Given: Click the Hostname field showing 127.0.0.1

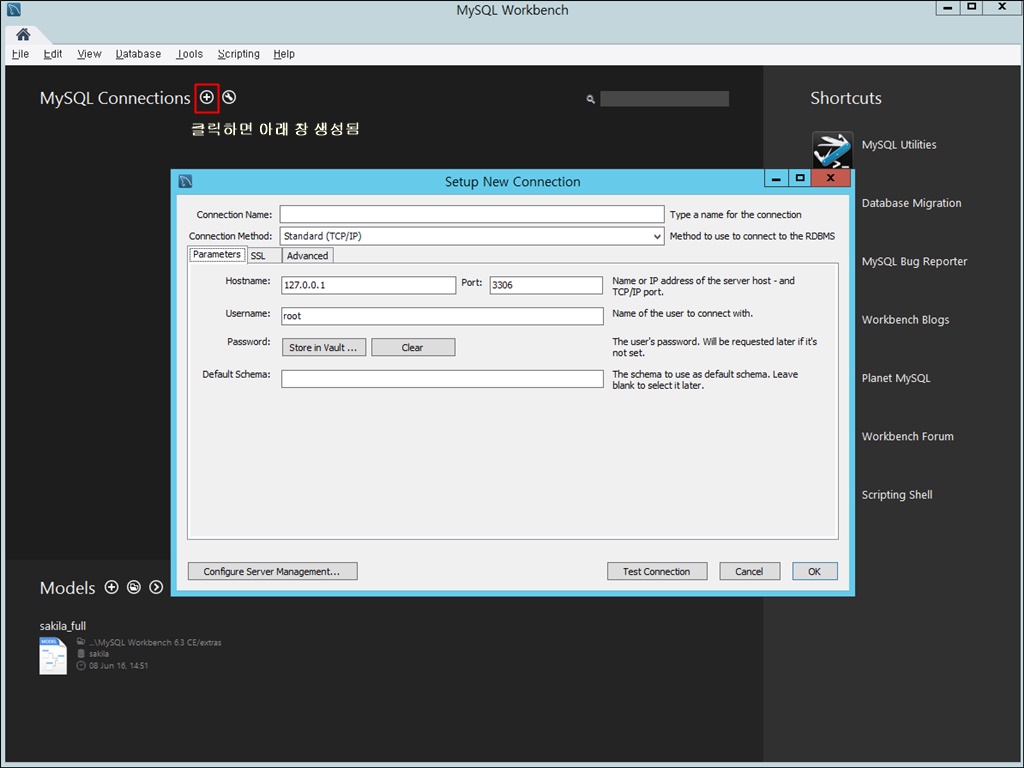Looking at the screenshot, I should point(368,285).
